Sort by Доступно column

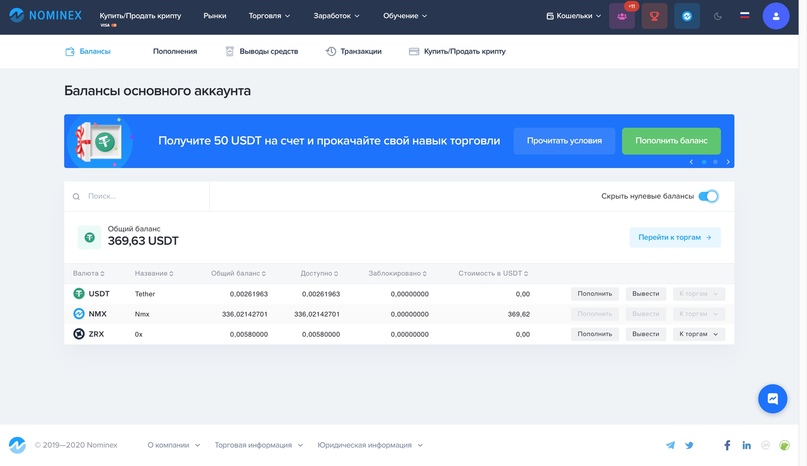tap(319, 273)
